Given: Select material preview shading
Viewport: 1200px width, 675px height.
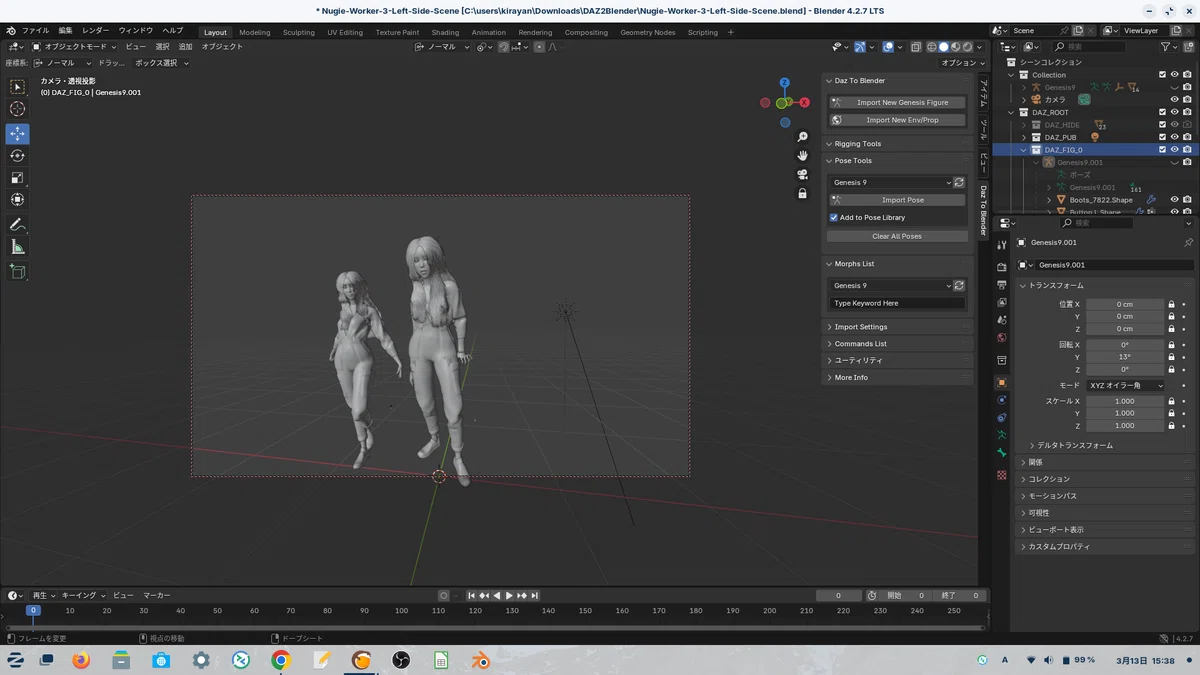Looking at the screenshot, I should pyautogui.click(x=955, y=47).
